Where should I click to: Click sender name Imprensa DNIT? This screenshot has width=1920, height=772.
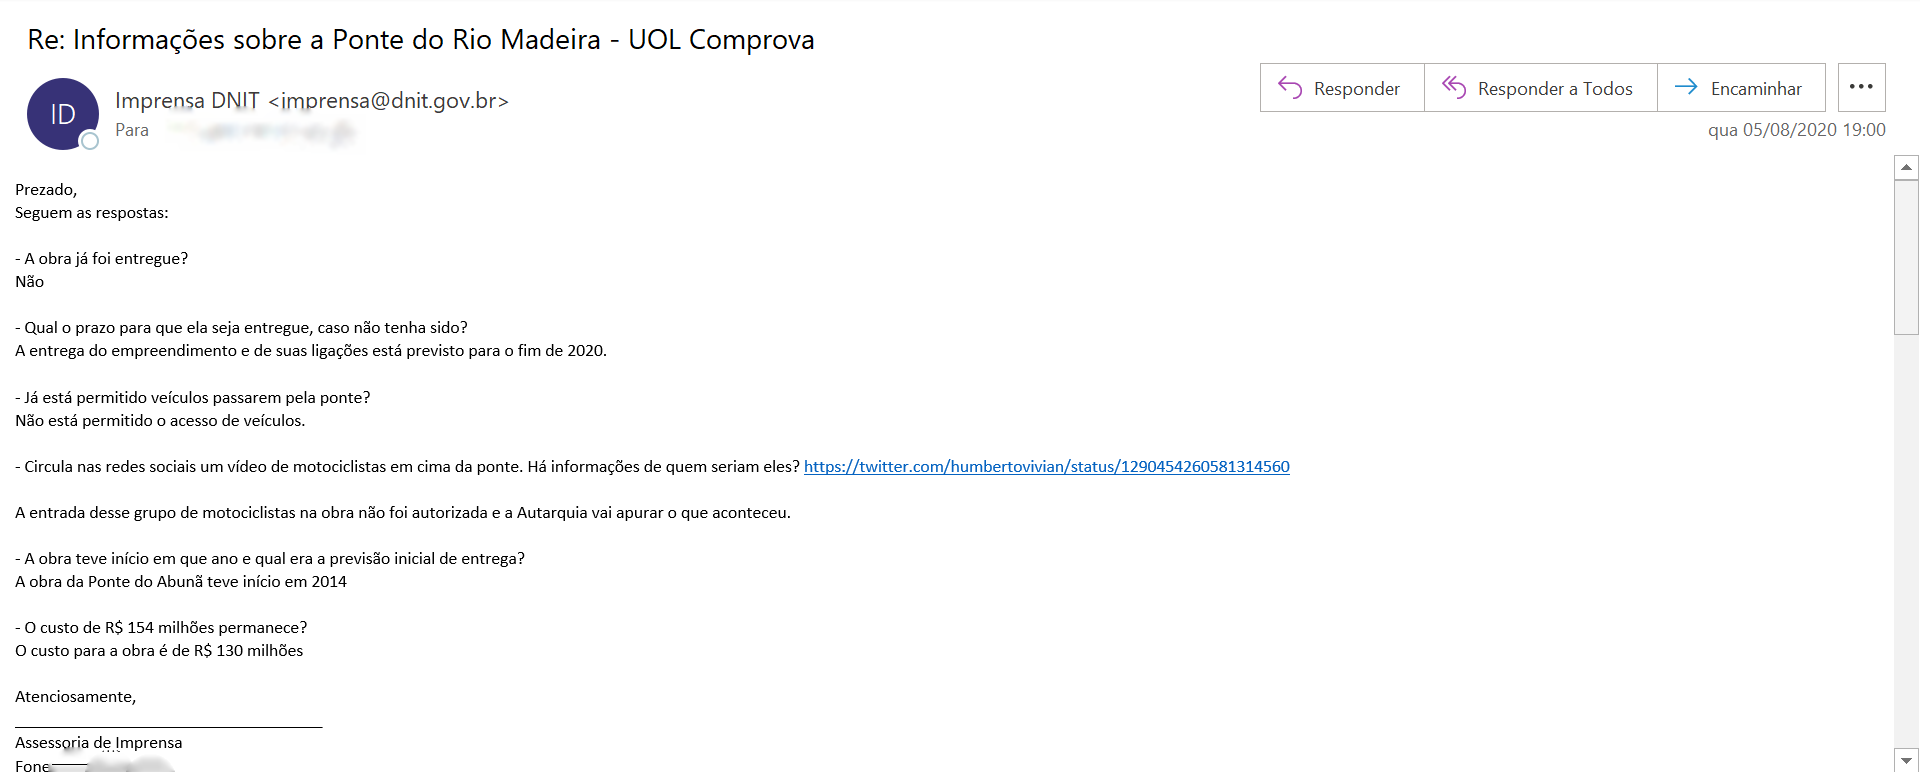[187, 100]
